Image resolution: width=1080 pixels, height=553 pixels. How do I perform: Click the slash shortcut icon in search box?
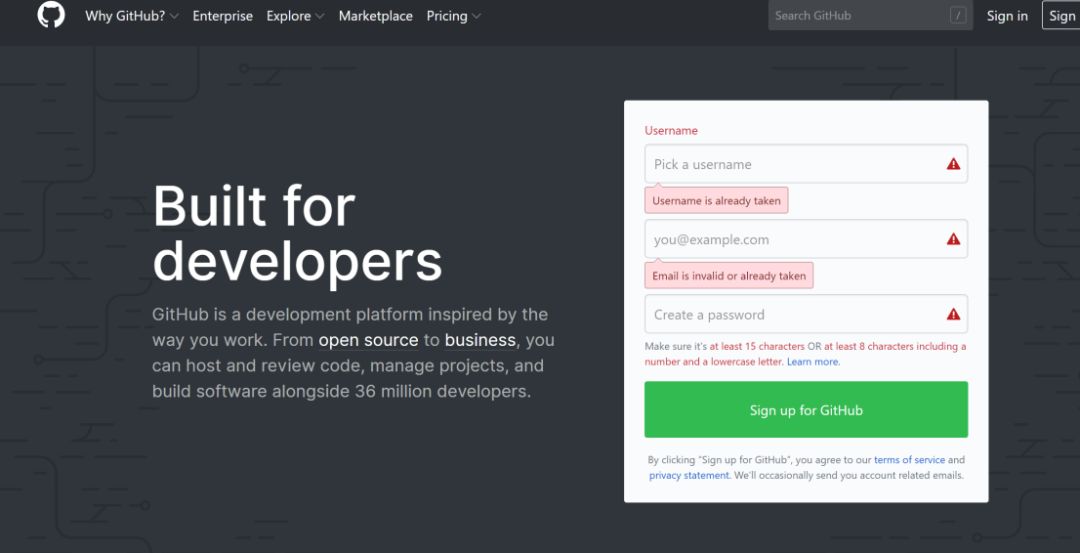pos(957,15)
